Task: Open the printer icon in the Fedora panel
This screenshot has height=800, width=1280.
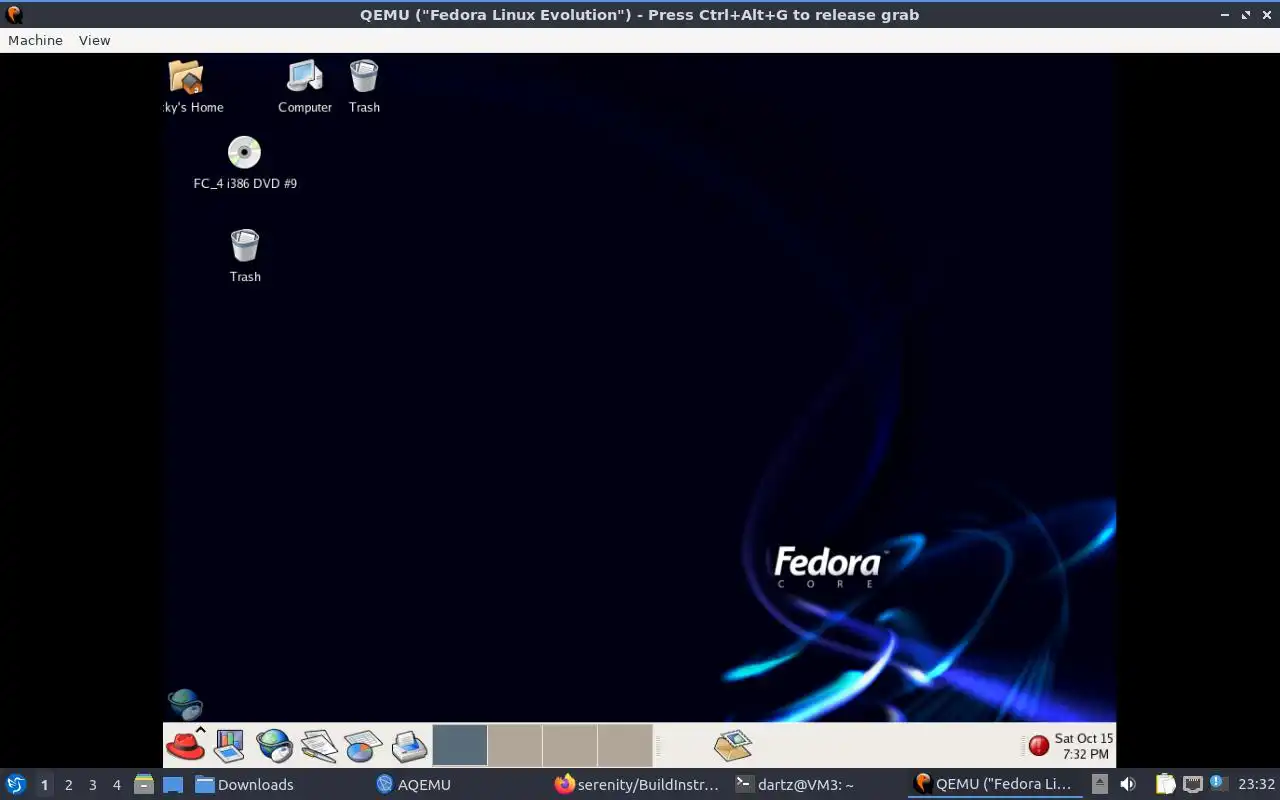Action: coord(409,746)
